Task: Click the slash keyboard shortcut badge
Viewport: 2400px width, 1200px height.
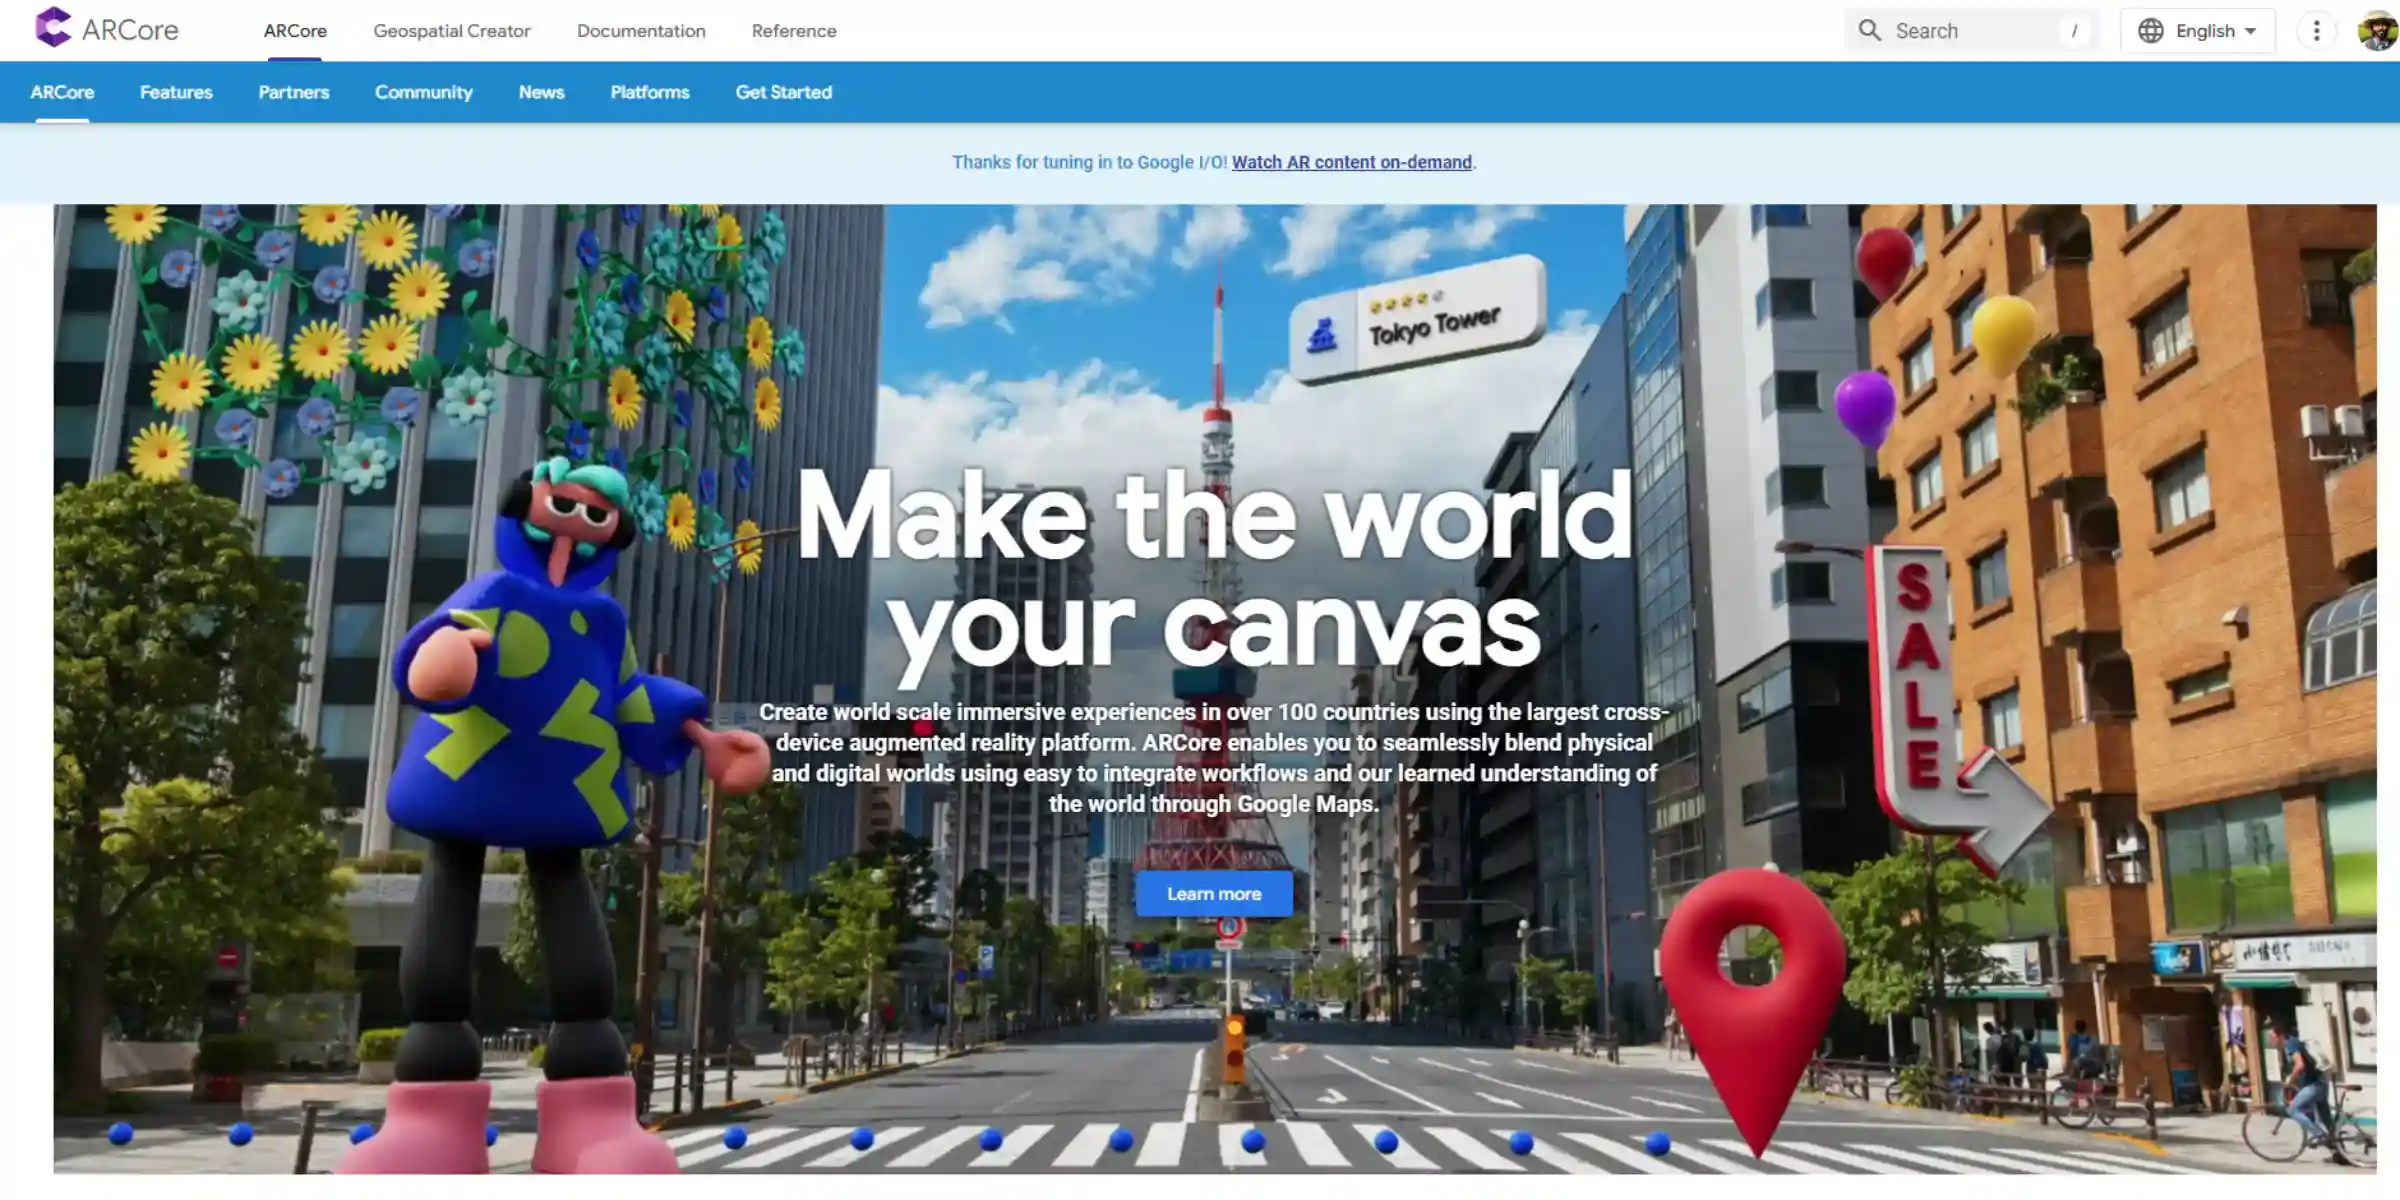Action: [2074, 31]
